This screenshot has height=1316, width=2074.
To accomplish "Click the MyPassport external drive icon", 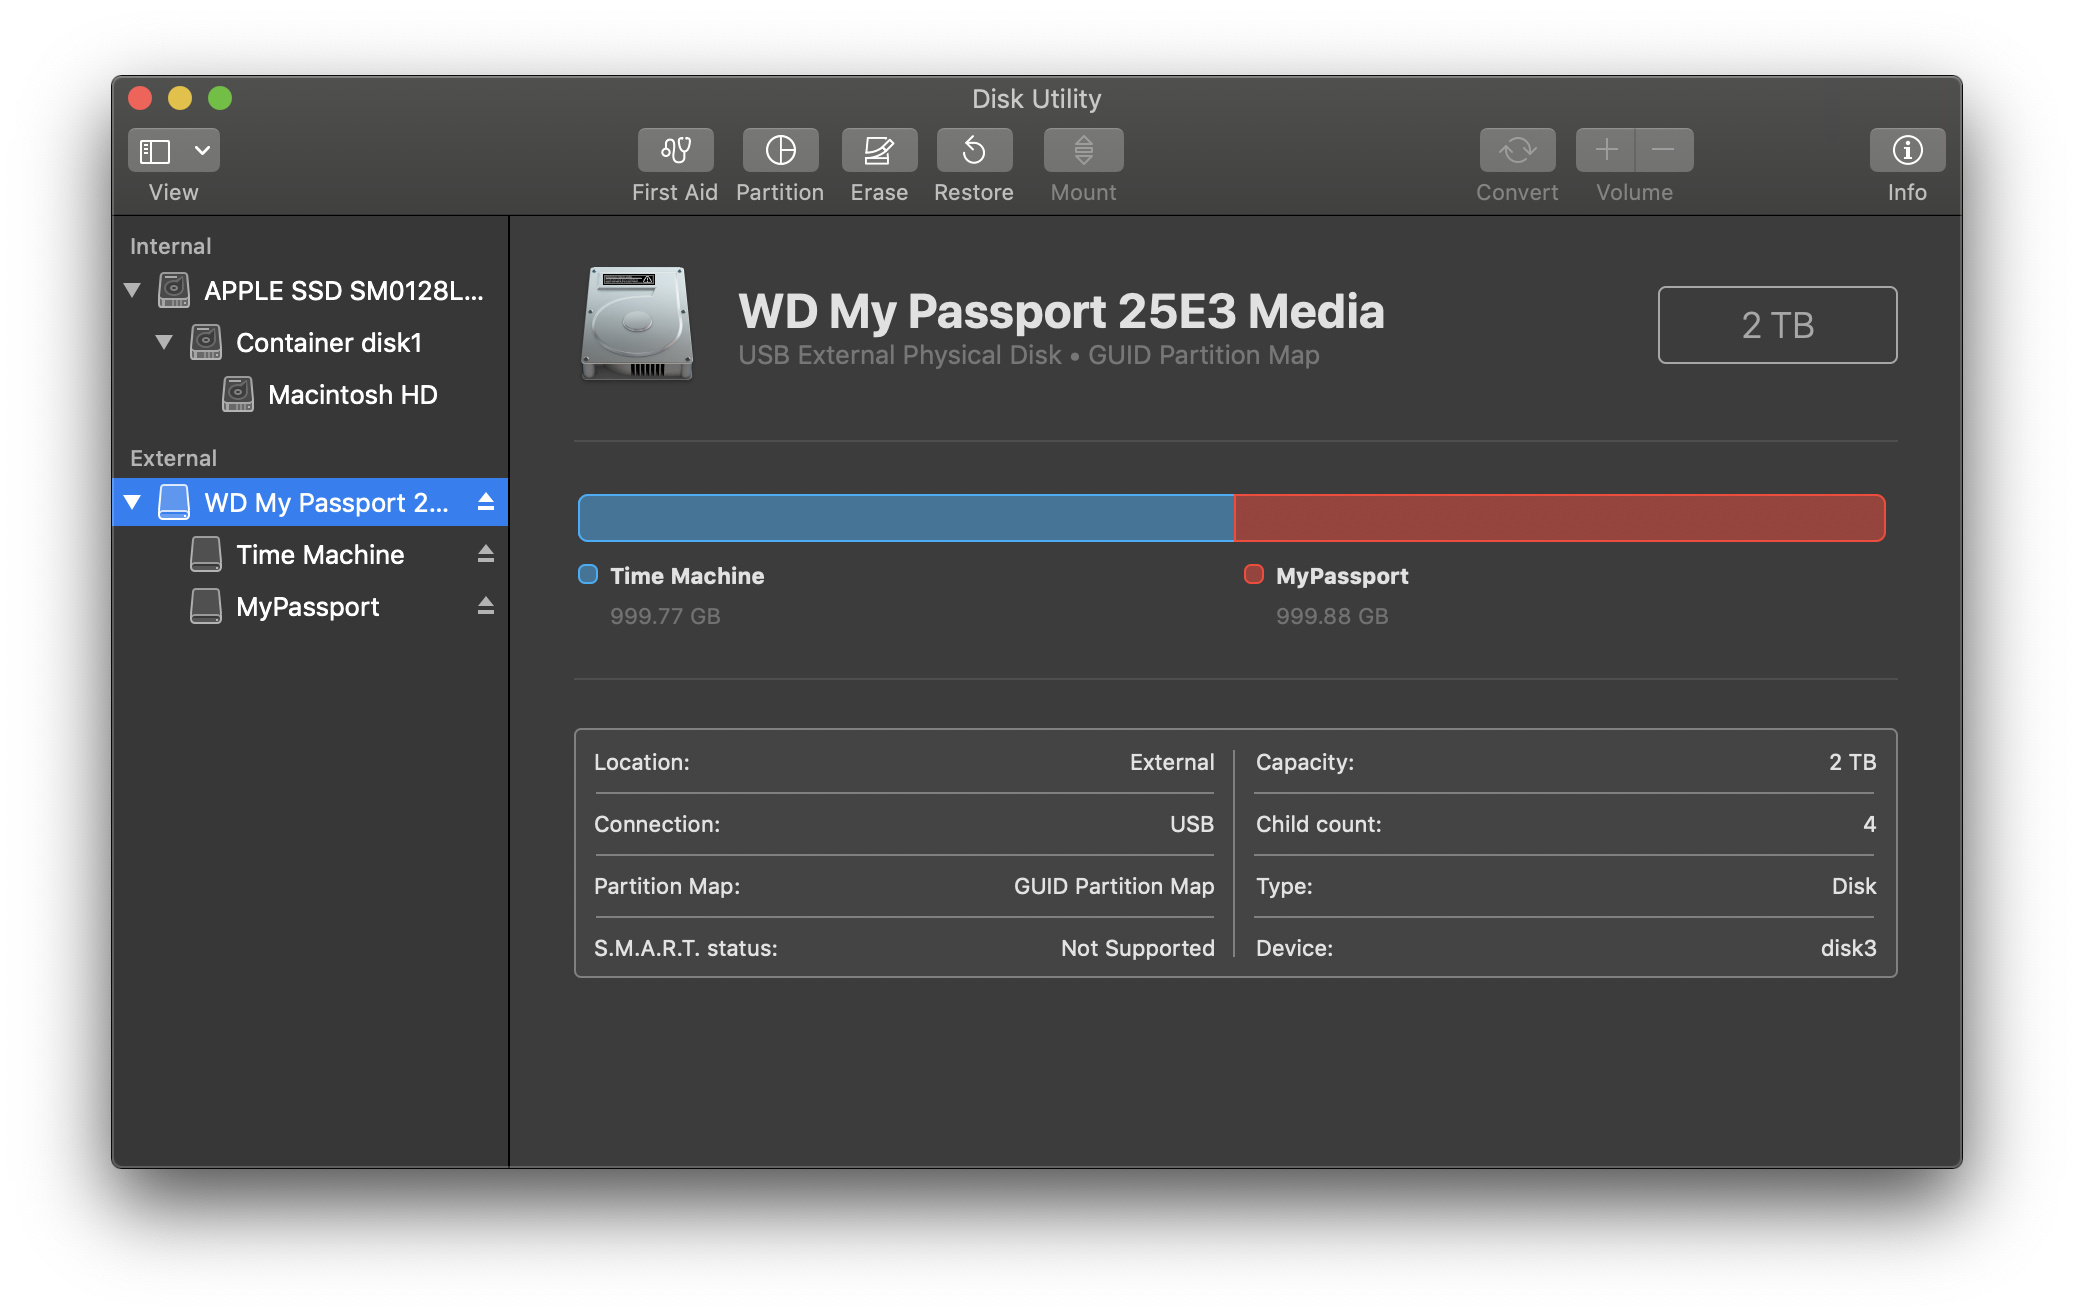I will coord(206,606).
